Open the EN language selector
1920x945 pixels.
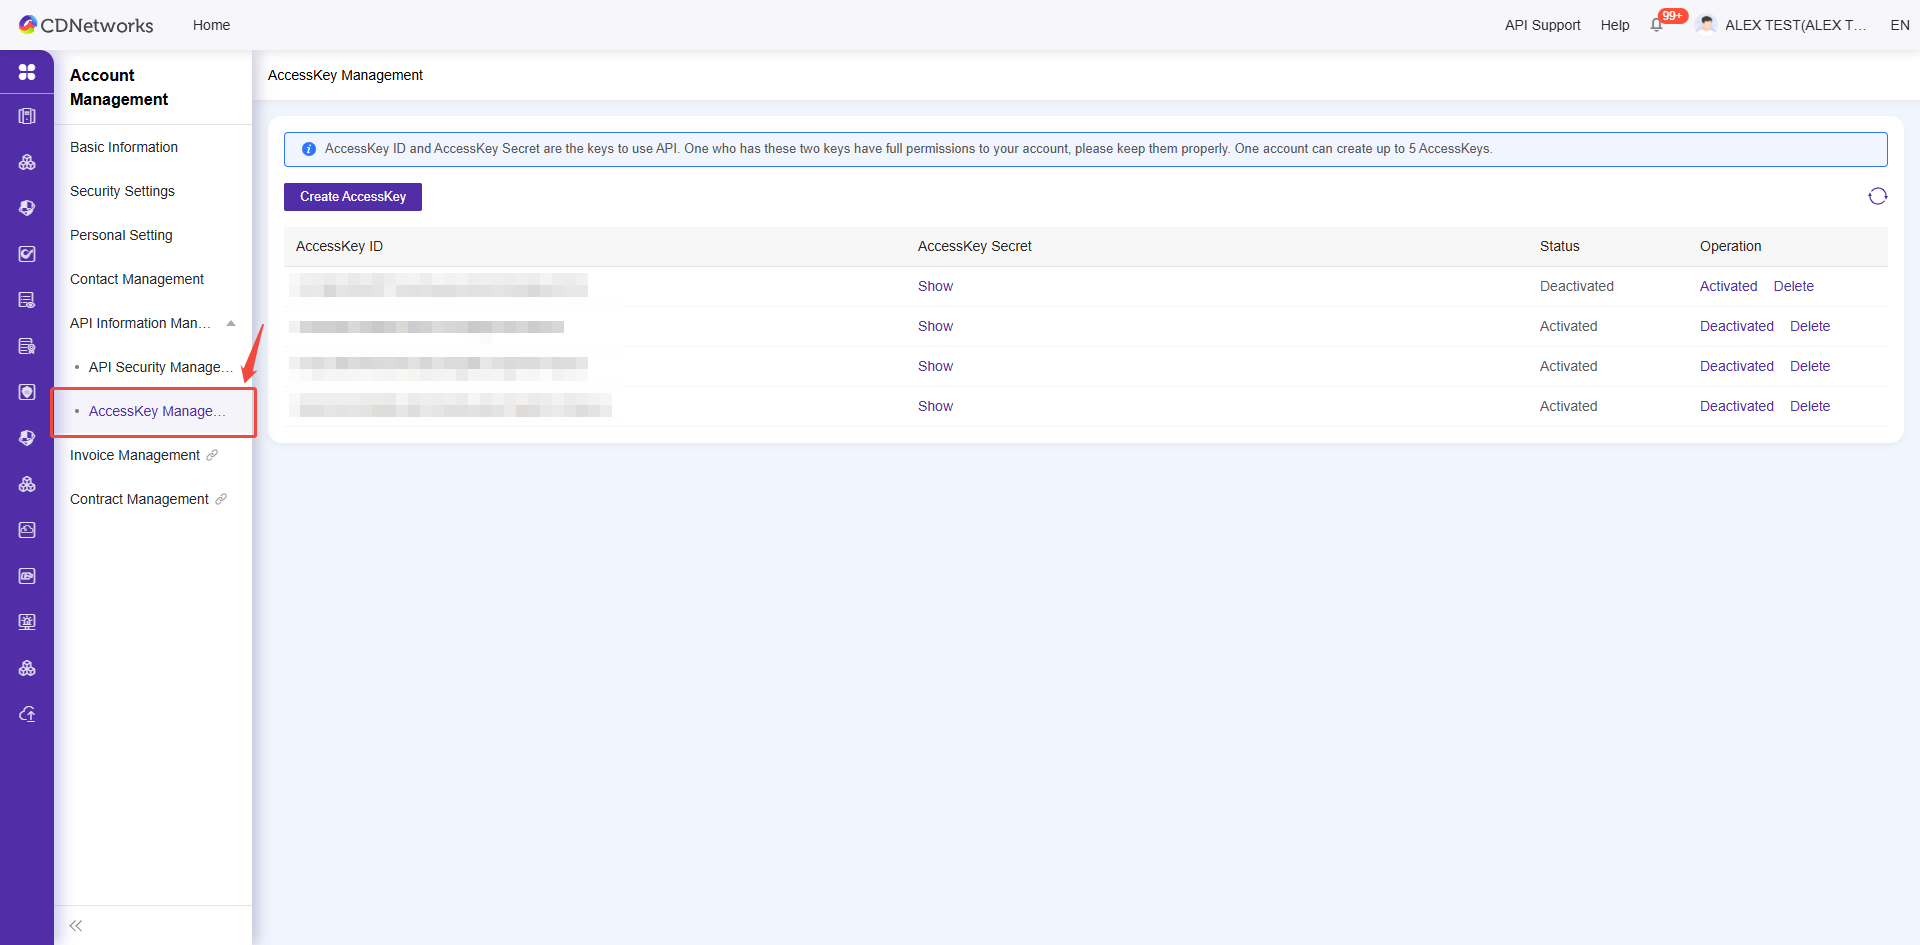pyautogui.click(x=1900, y=25)
